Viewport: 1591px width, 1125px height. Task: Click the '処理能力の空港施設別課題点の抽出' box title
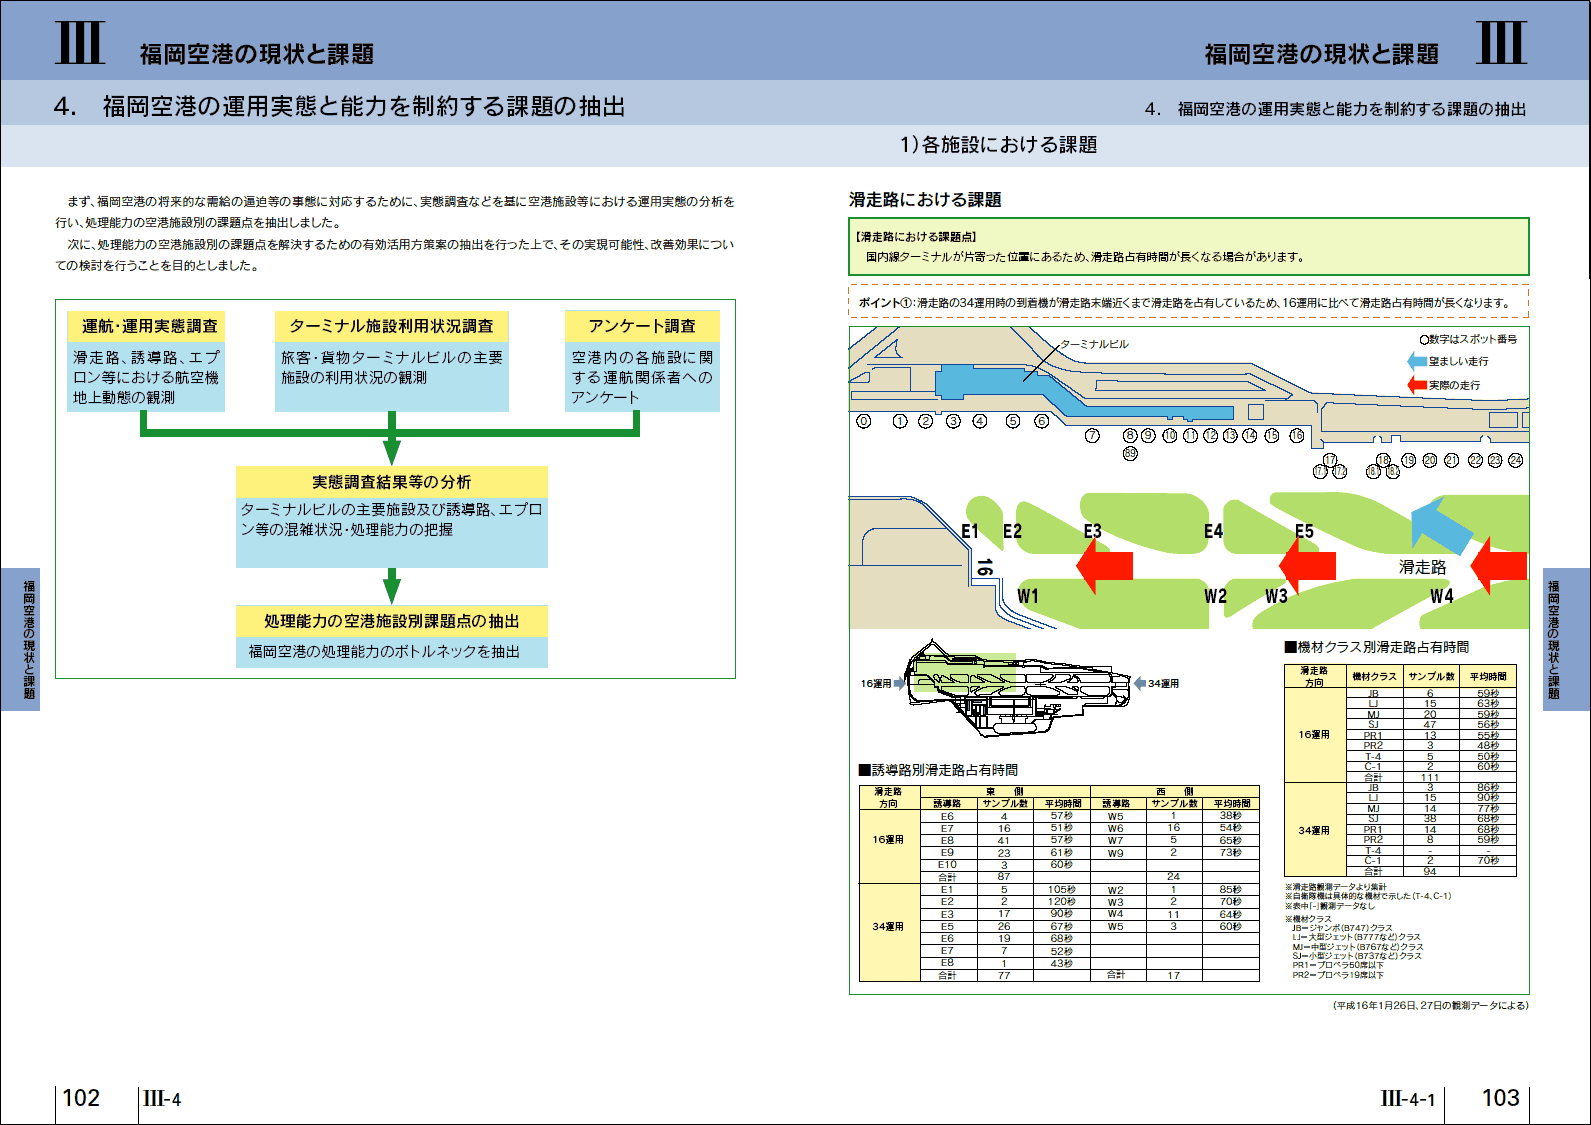[x=391, y=621]
